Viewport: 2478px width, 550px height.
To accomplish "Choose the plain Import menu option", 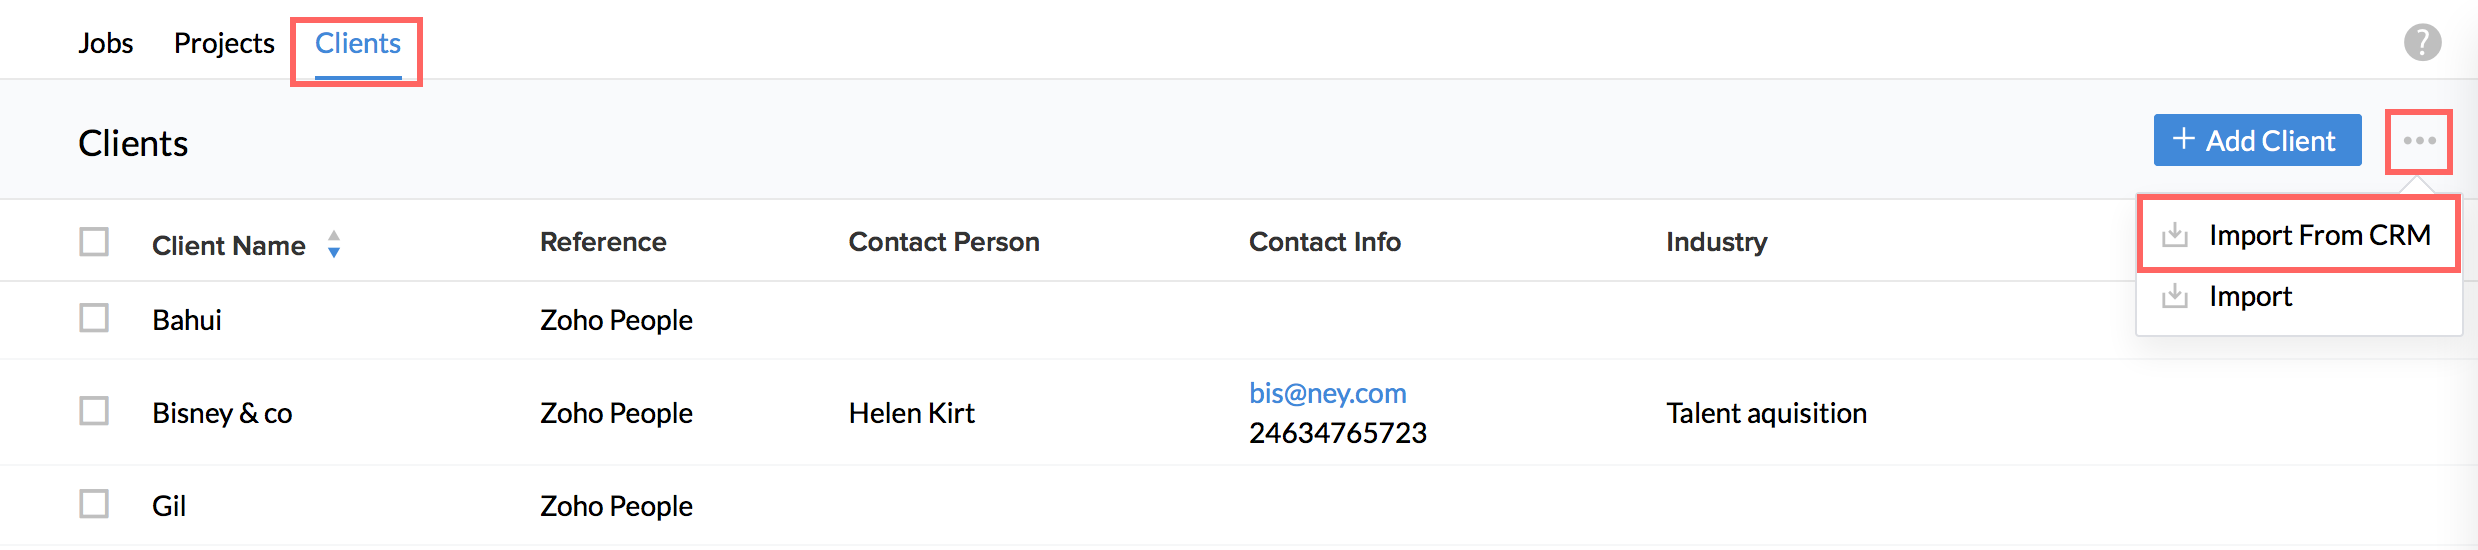I will 2250,297.
